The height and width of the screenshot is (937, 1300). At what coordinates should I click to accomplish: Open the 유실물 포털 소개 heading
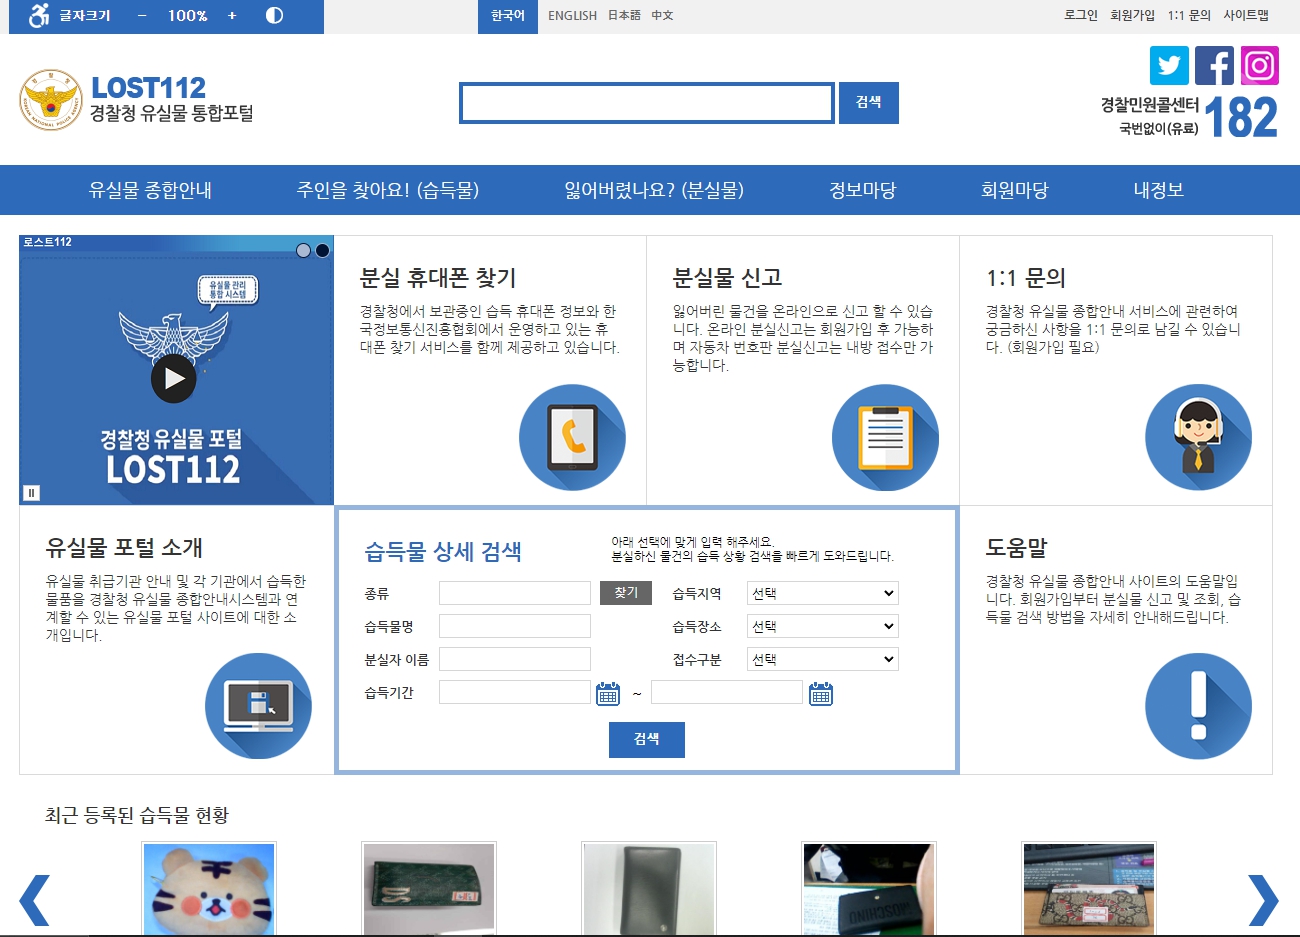tap(124, 548)
